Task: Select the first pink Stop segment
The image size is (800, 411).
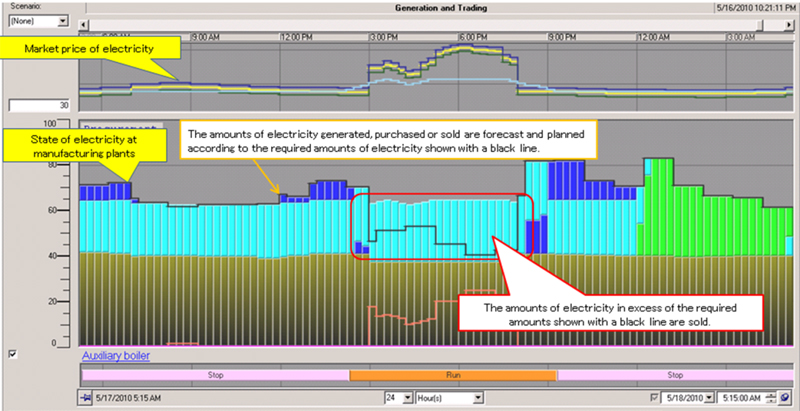Action: tap(215, 374)
